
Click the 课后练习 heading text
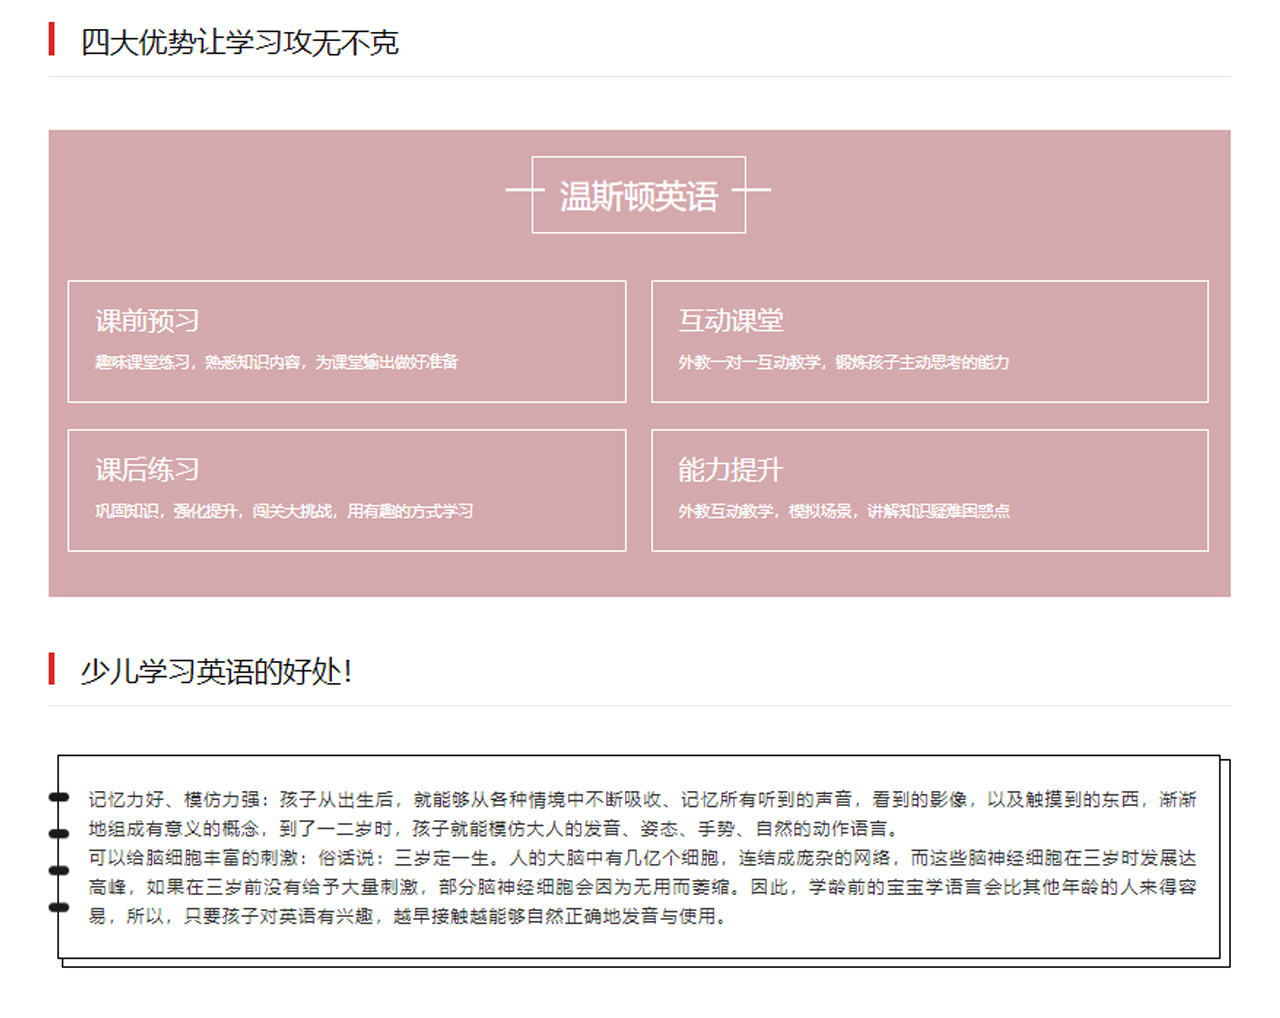[147, 470]
